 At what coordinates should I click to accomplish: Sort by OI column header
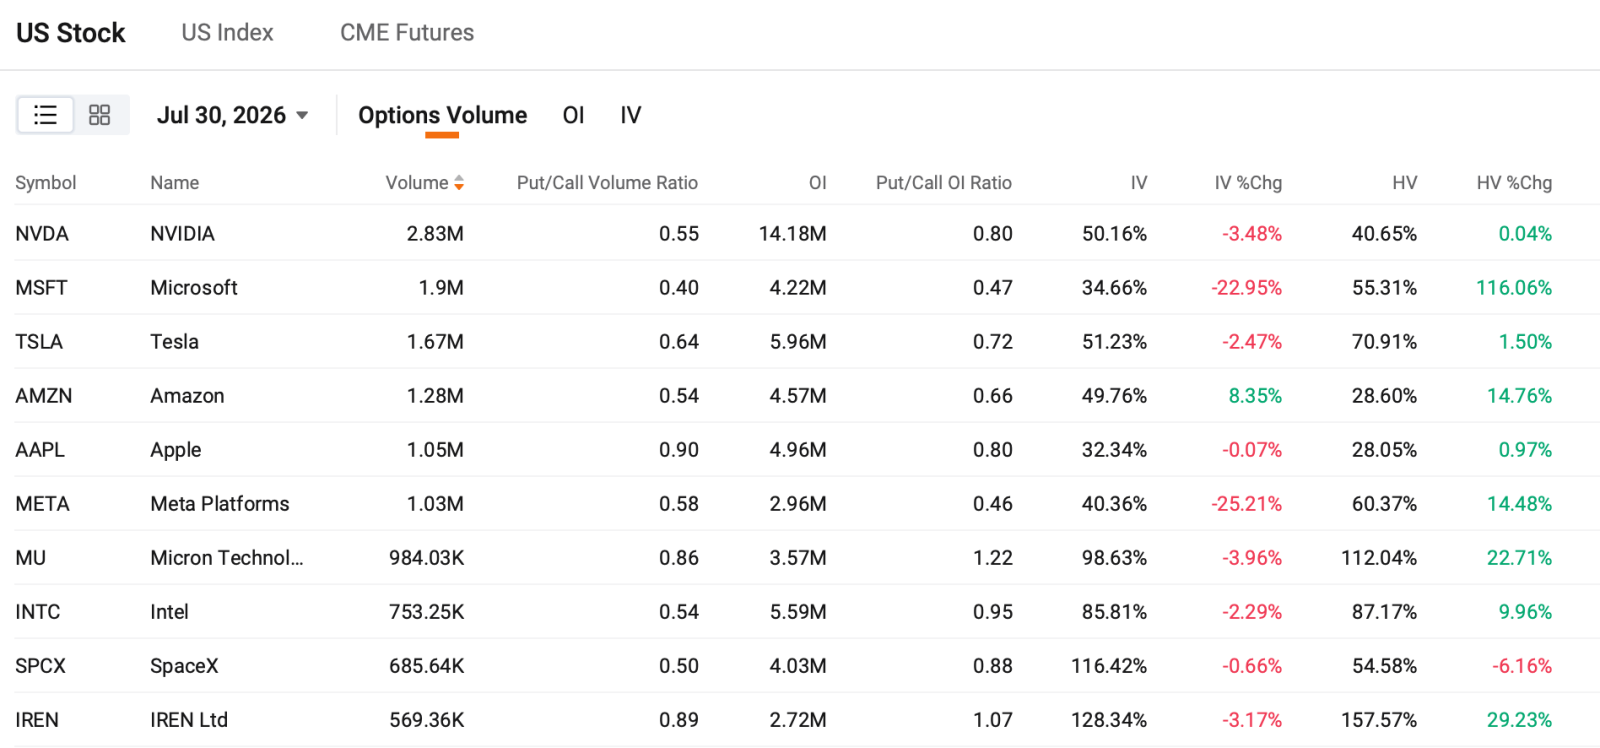(817, 183)
